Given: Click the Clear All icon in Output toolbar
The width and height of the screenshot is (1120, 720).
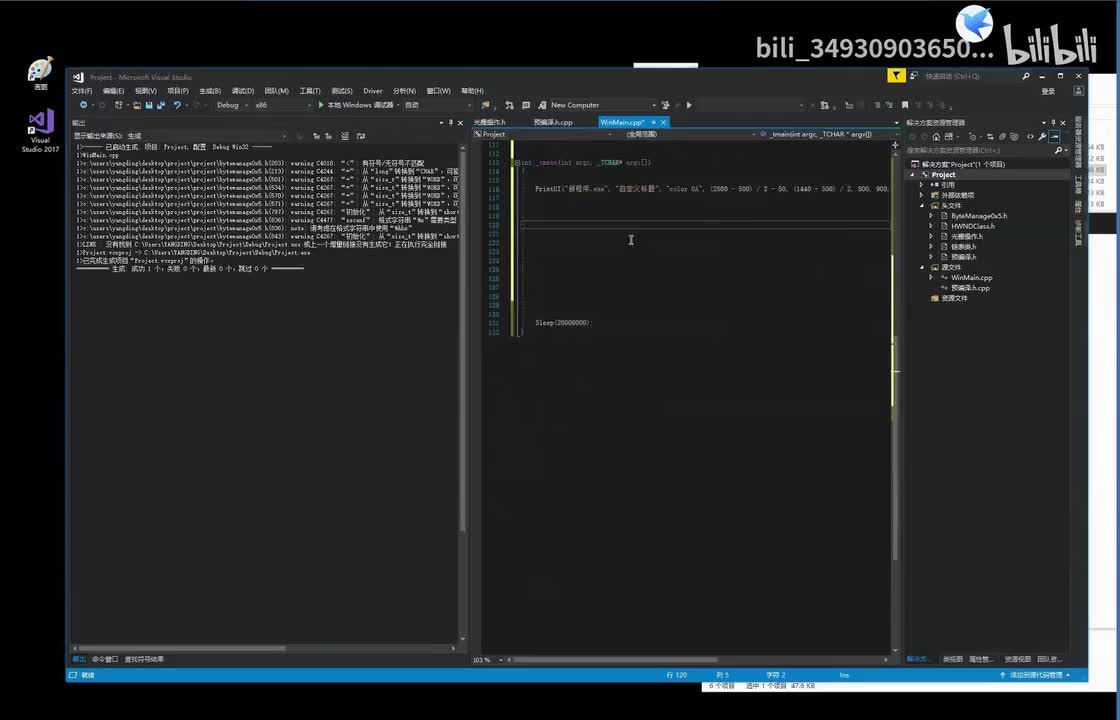Looking at the screenshot, I should pos(345,136).
